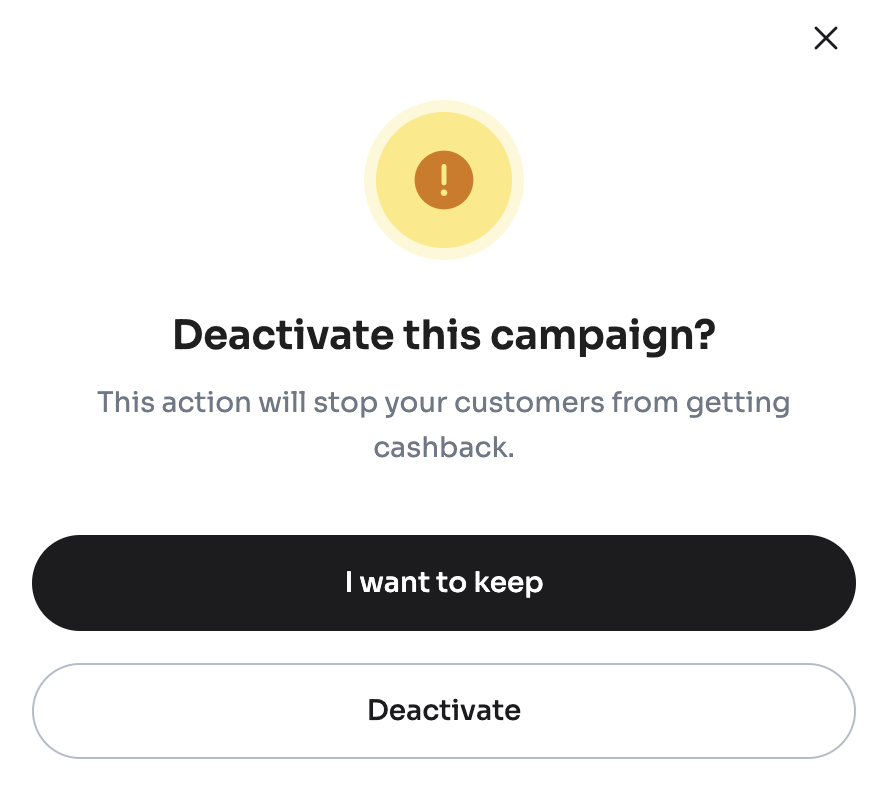Click the word "cashback." in the description
The height and width of the screenshot is (802, 886).
tap(443, 447)
